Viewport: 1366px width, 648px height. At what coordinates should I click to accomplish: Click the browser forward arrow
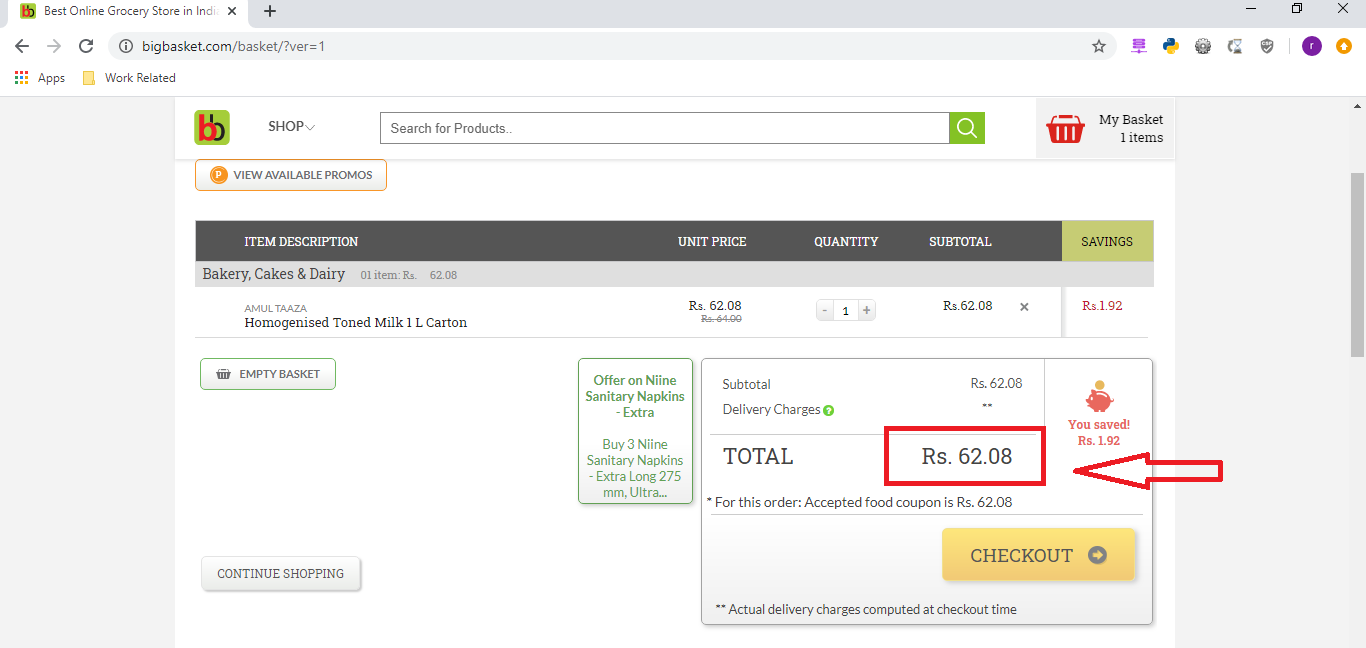pyautogui.click(x=54, y=46)
